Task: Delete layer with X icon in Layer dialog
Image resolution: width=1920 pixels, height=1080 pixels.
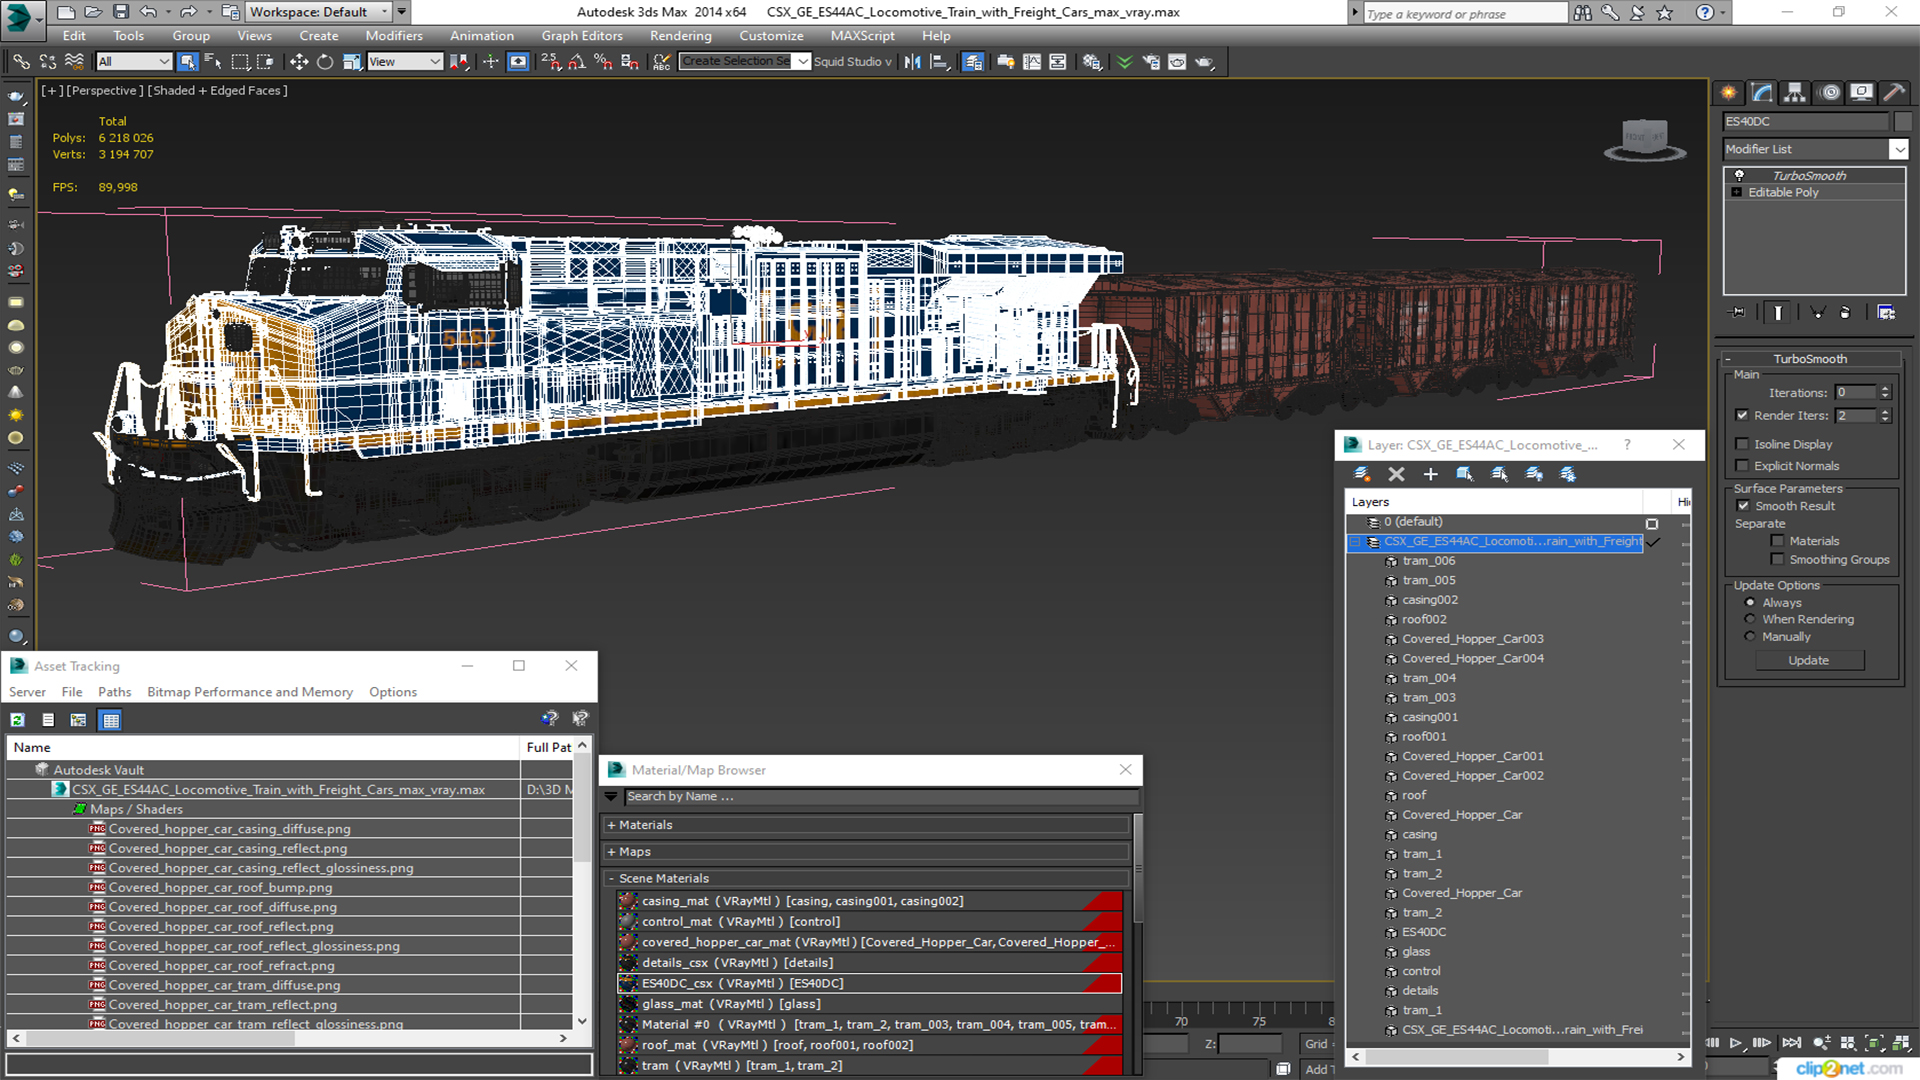Action: [x=1397, y=474]
